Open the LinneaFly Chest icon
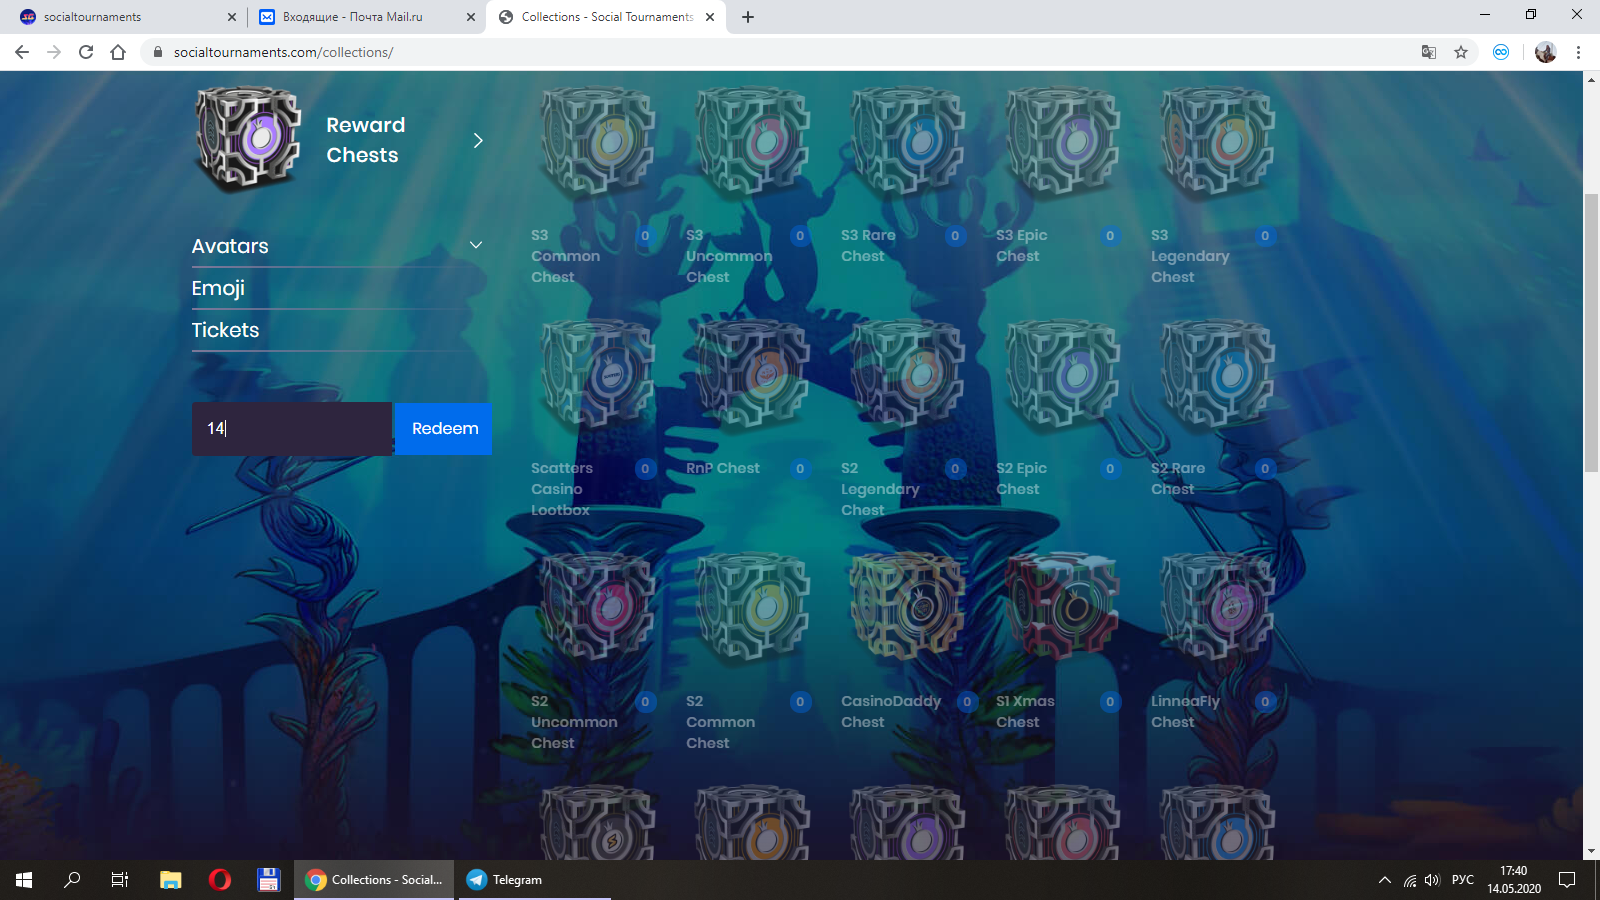 (x=1217, y=607)
